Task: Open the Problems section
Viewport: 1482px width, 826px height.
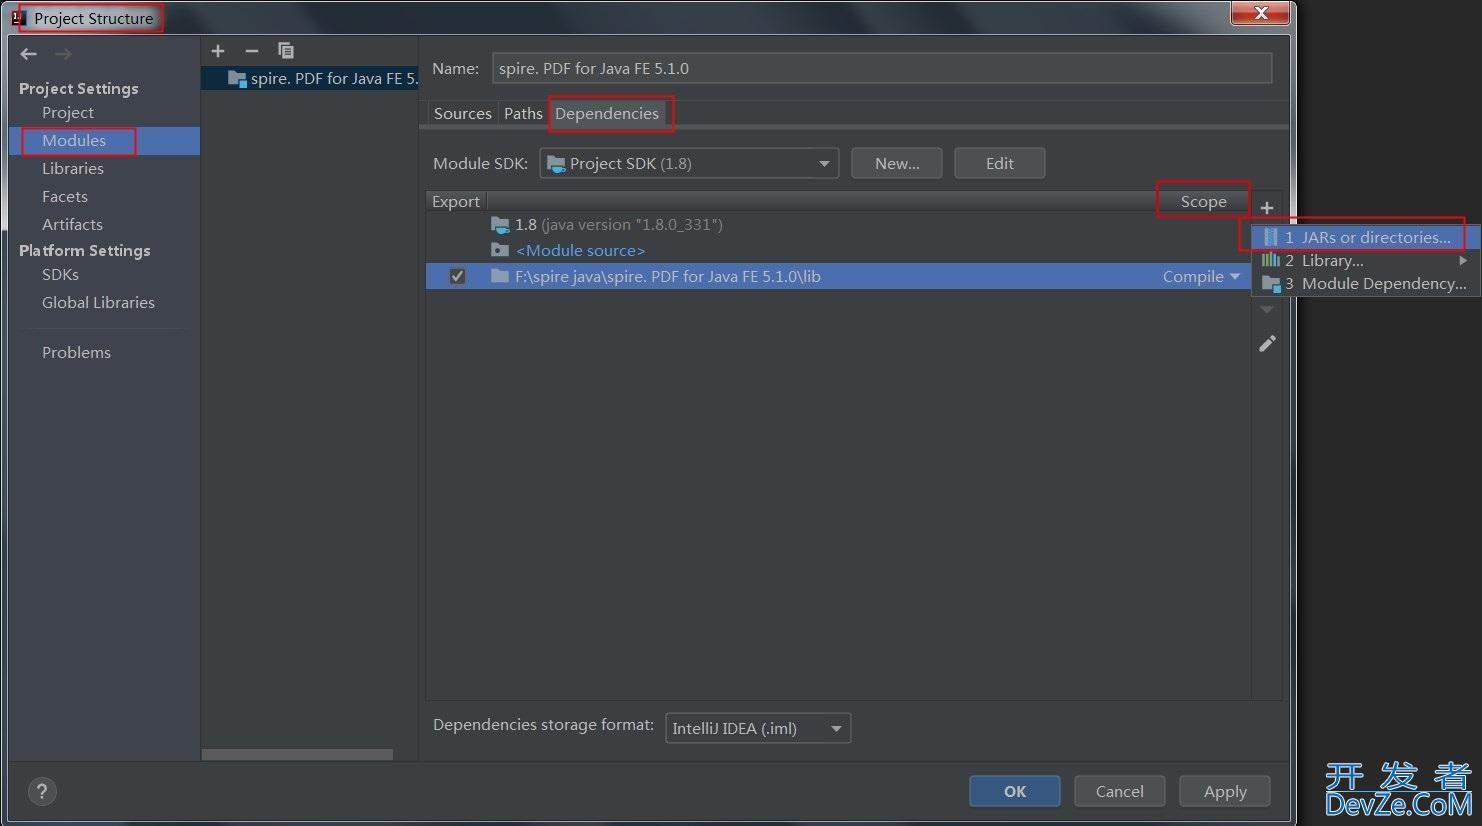Action: pos(76,353)
